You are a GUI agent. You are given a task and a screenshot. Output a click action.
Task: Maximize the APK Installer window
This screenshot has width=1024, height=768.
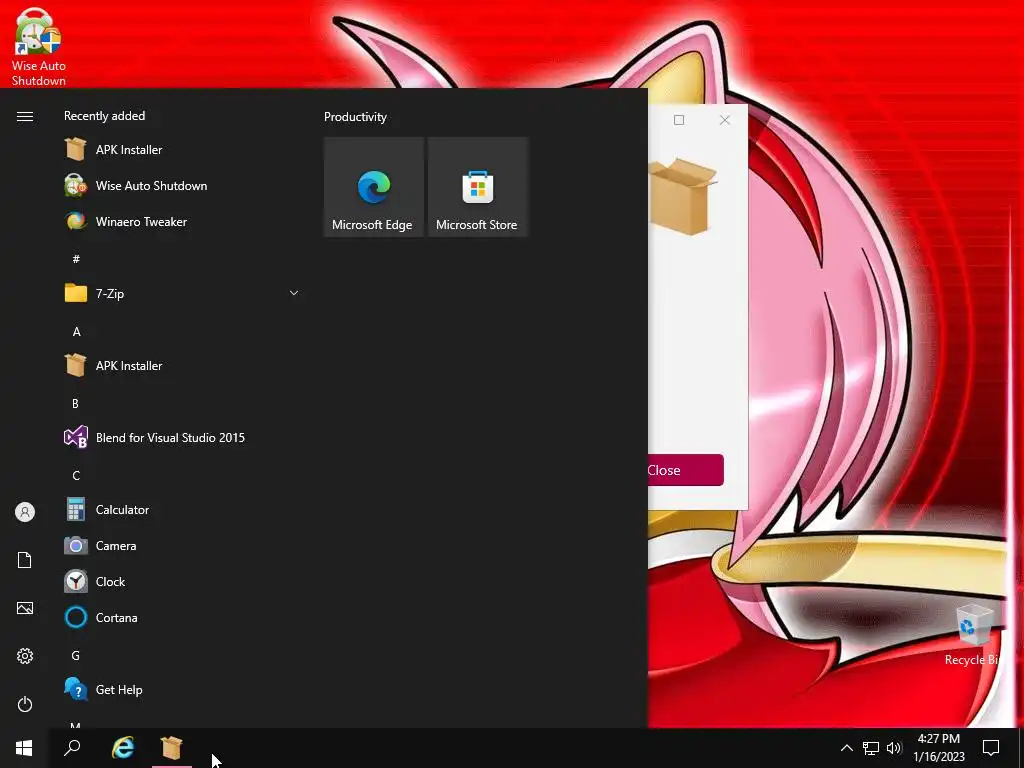679,120
